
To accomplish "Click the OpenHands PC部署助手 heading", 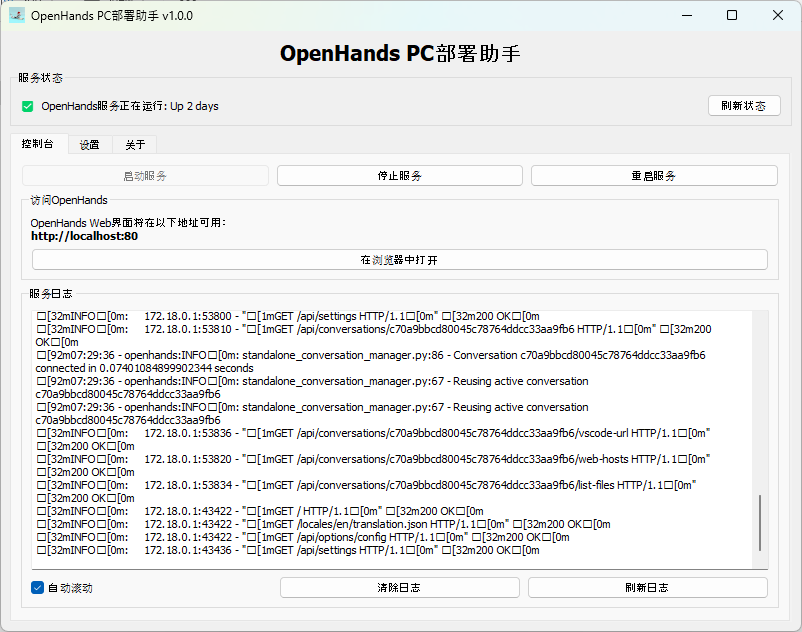I will tap(400, 54).
